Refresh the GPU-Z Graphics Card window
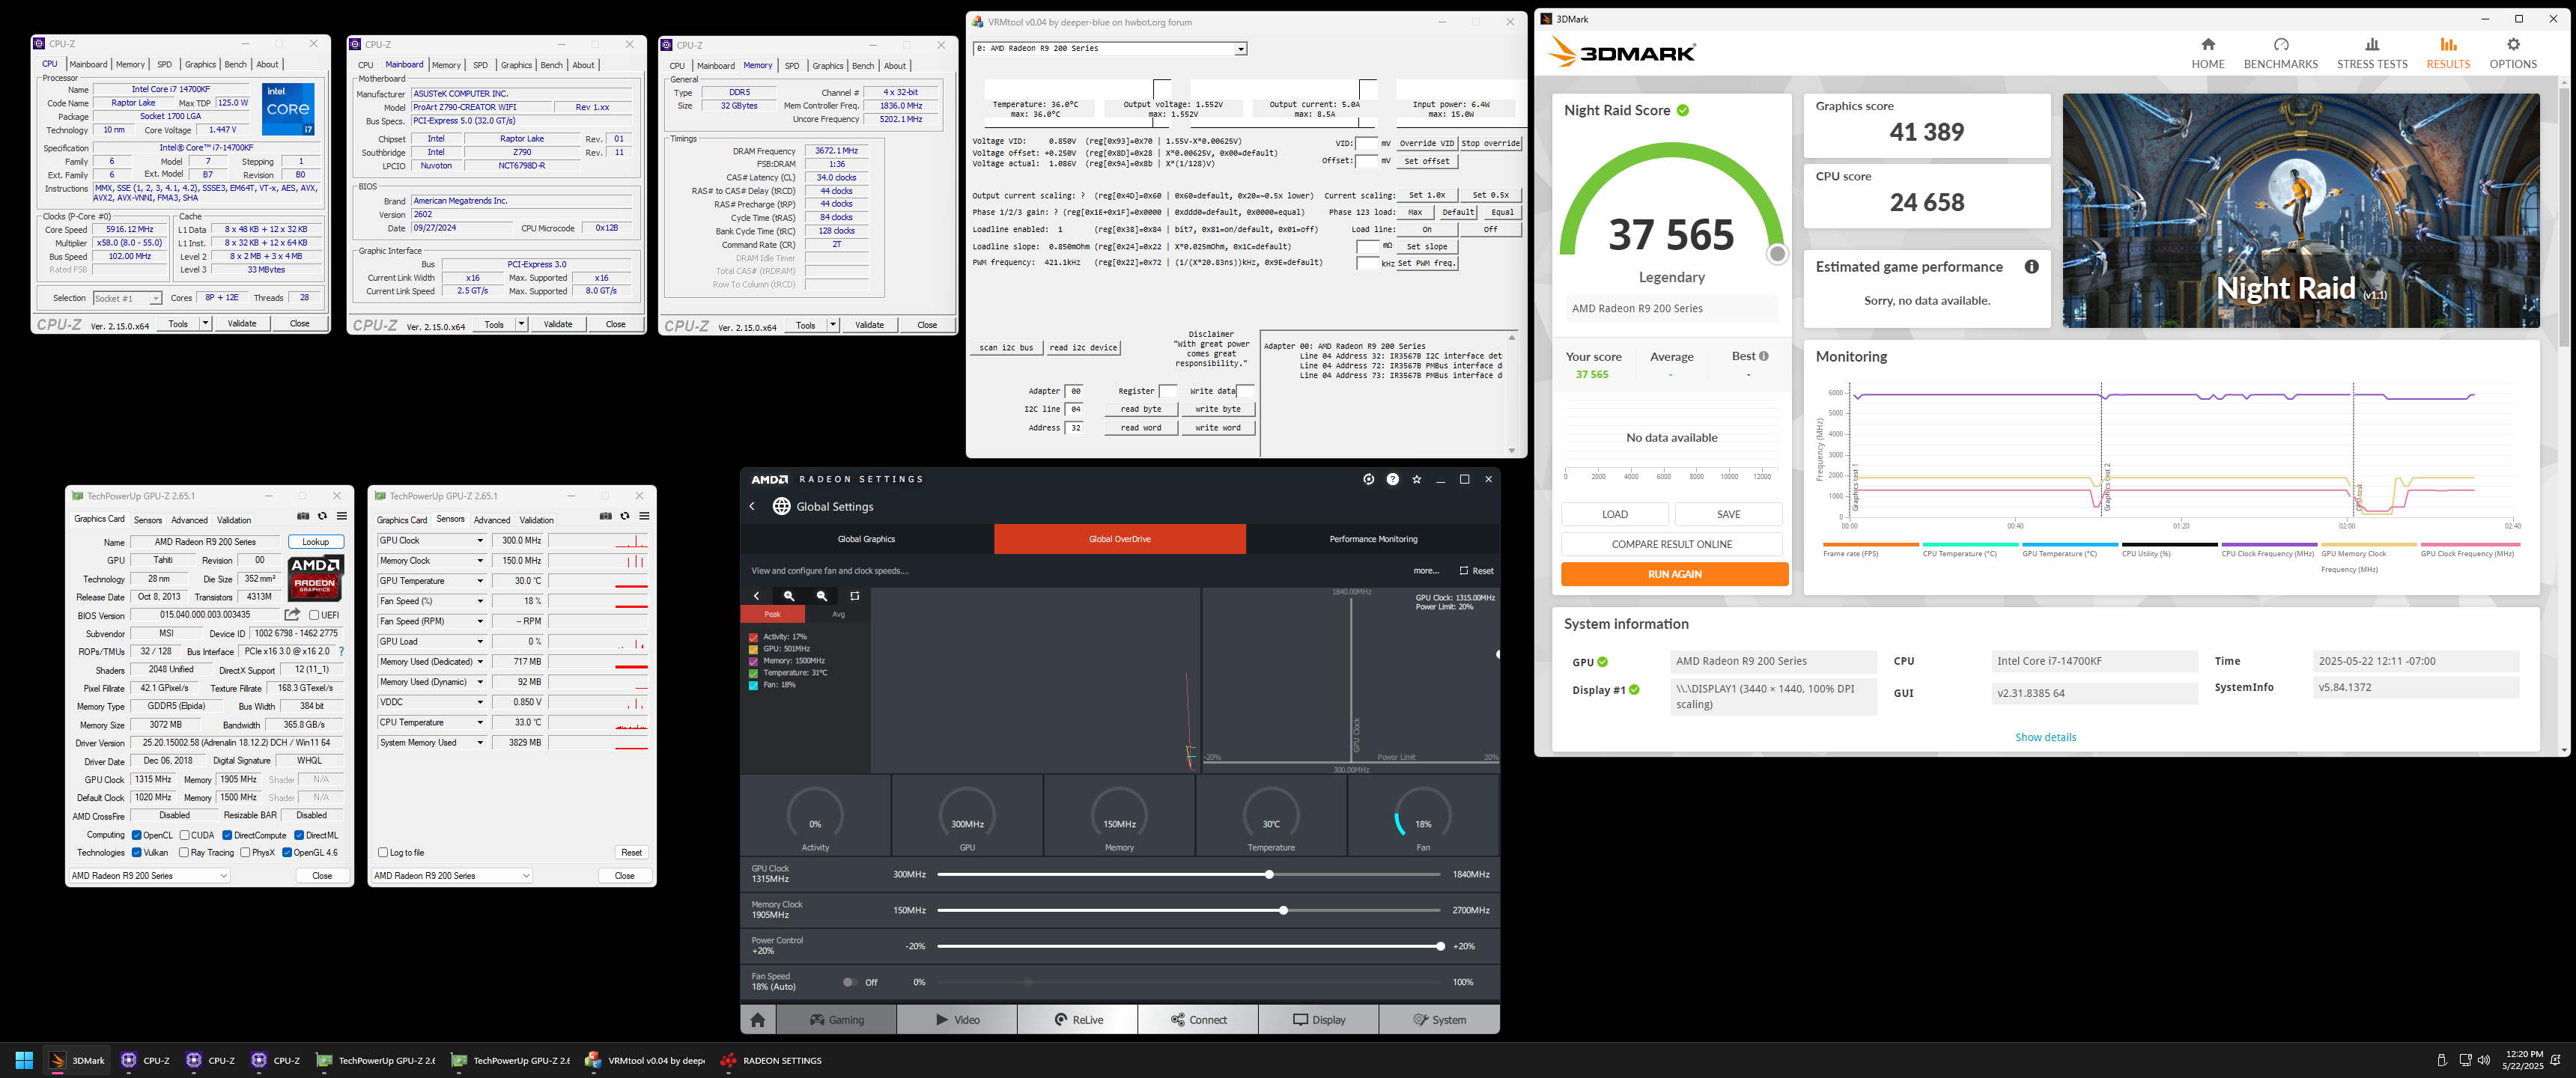Image resolution: width=2576 pixels, height=1078 pixels. point(322,516)
